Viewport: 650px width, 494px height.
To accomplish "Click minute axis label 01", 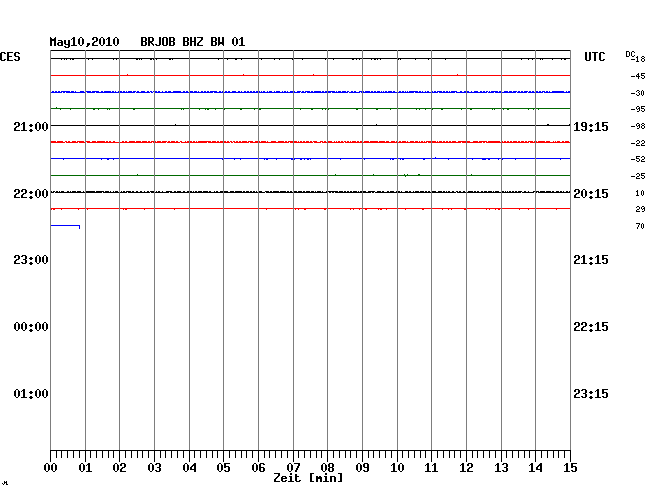I will click(85, 468).
